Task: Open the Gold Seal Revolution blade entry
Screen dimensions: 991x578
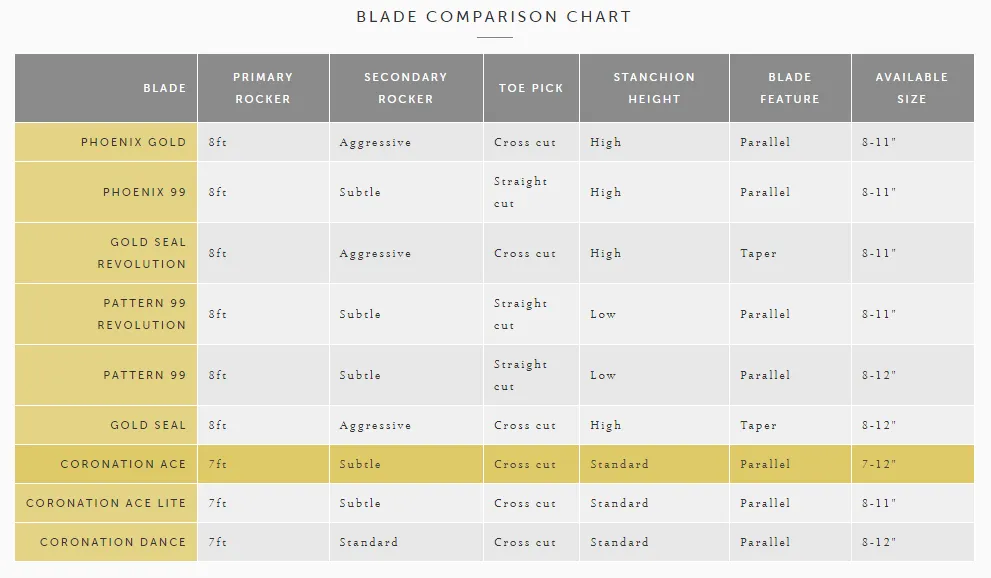Action: 142,253
